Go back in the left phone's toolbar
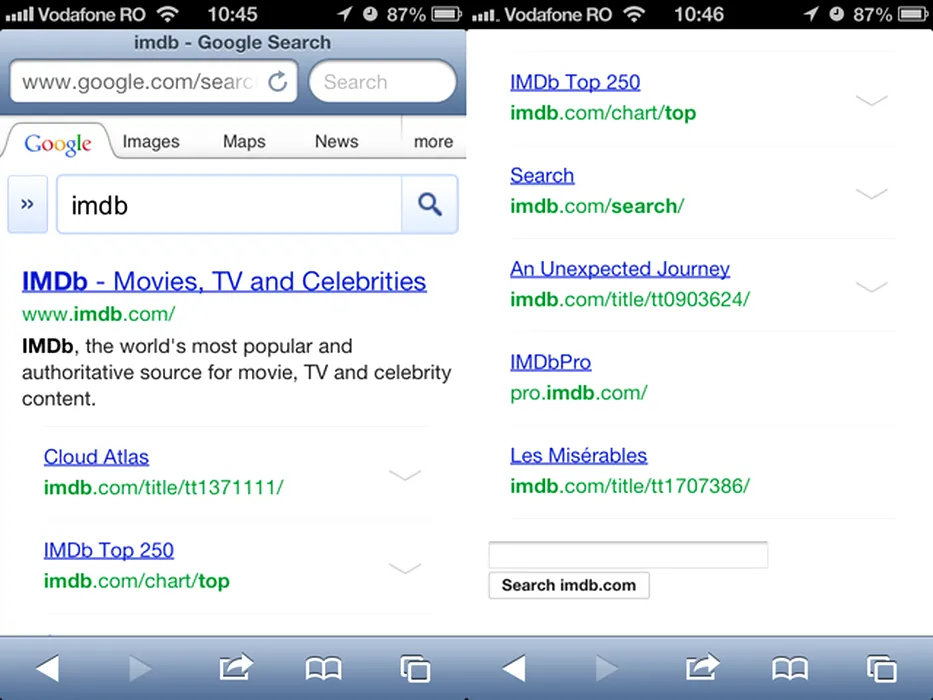933x700 pixels. pyautogui.click(x=47, y=668)
